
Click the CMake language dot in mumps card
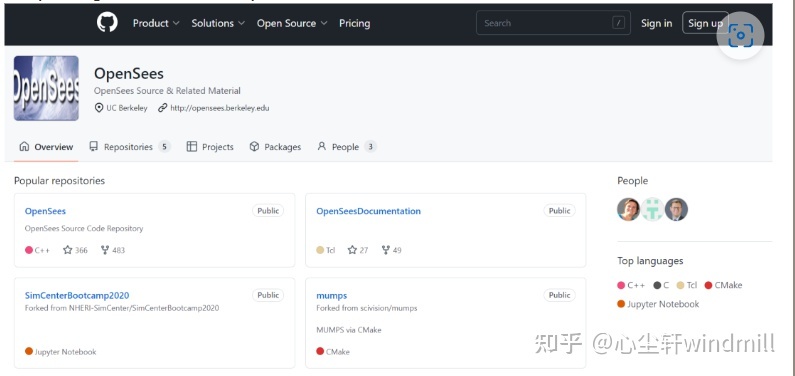point(320,351)
